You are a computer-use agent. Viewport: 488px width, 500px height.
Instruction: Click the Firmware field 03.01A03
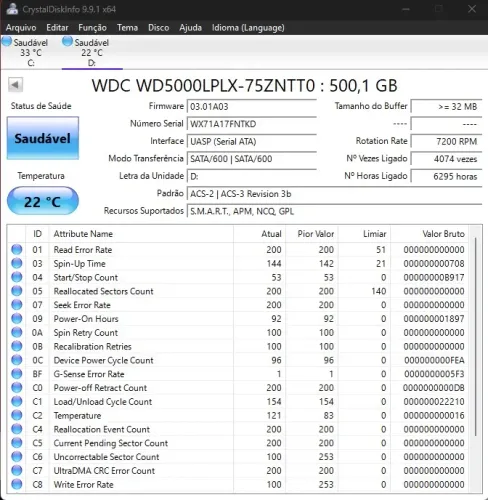tap(252, 107)
